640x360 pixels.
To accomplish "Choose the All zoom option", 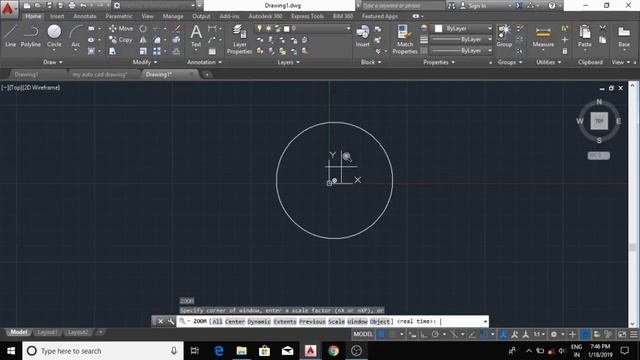I will [217, 322].
